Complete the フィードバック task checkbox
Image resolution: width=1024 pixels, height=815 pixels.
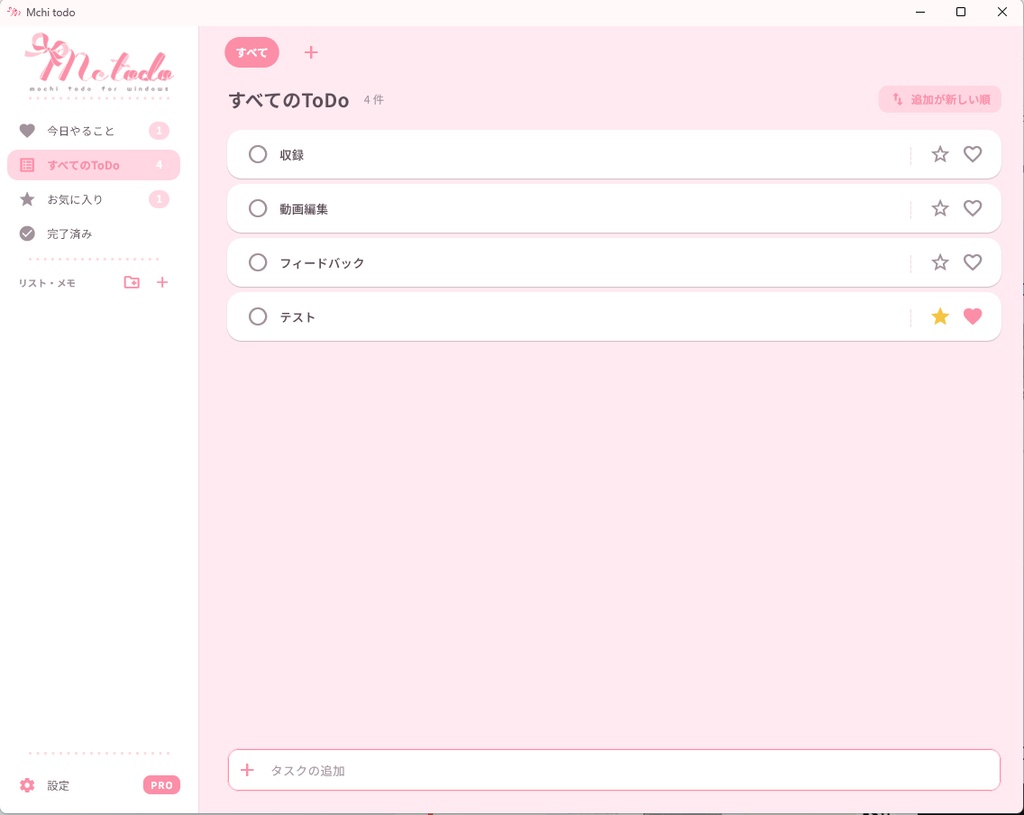[258, 263]
